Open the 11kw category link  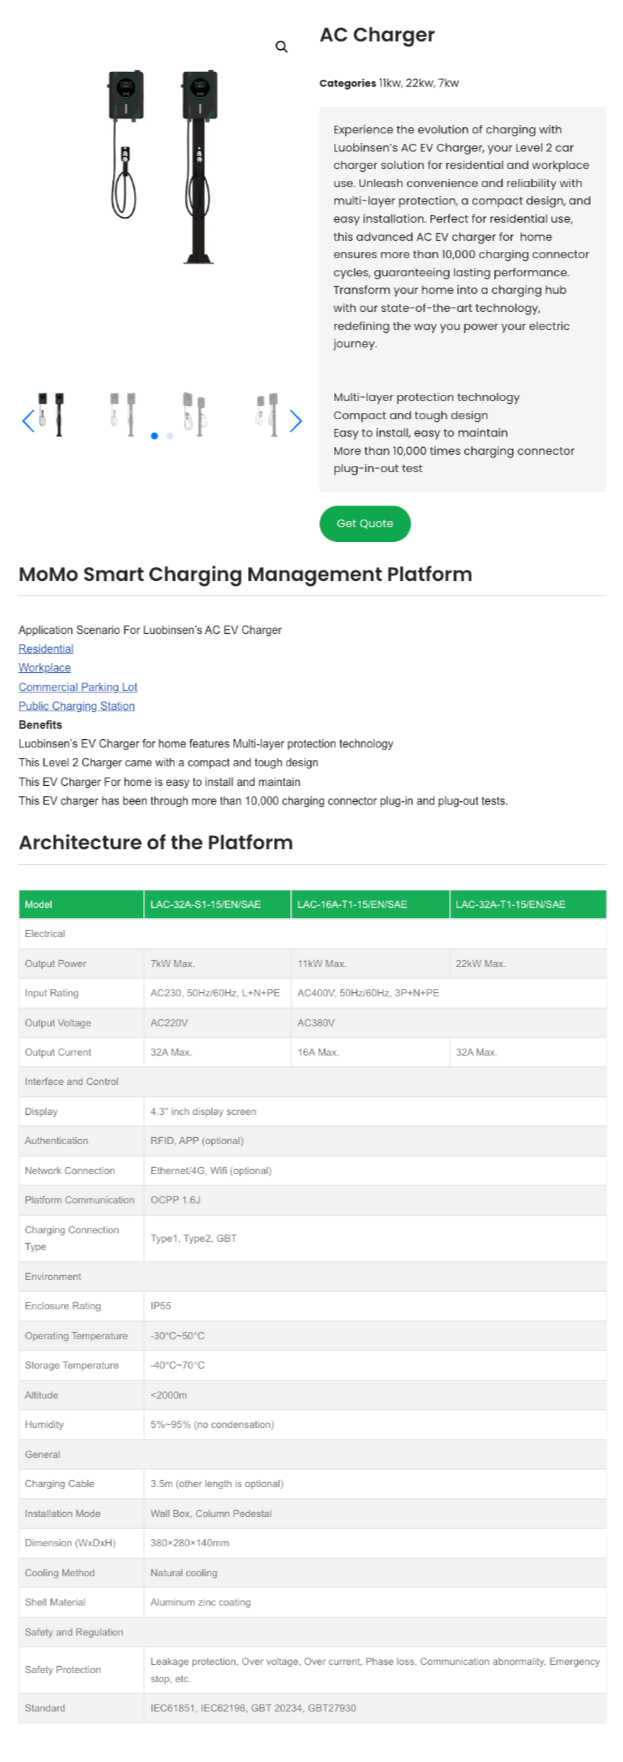coord(389,83)
